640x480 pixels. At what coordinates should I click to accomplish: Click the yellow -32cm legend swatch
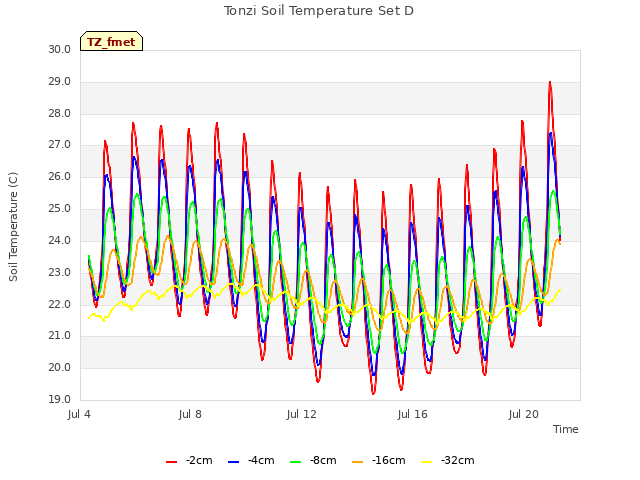pos(427,462)
